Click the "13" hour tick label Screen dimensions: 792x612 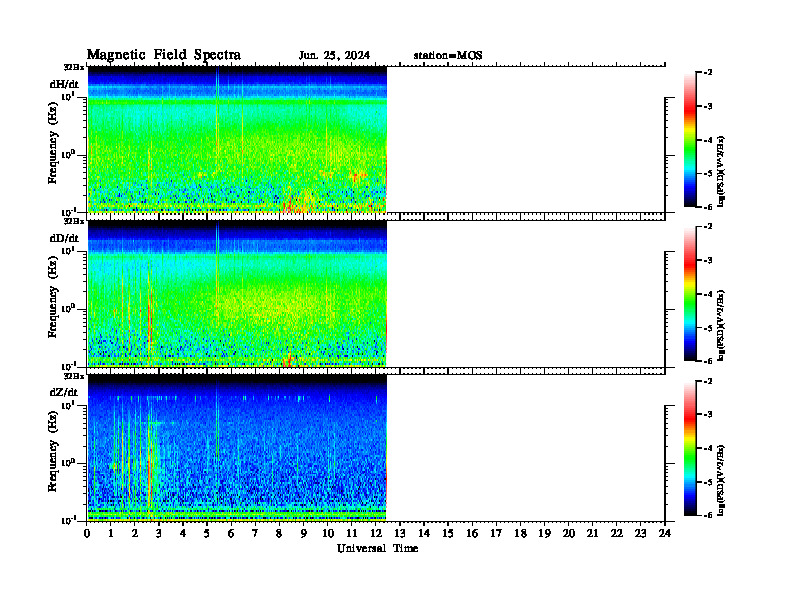tap(400, 534)
